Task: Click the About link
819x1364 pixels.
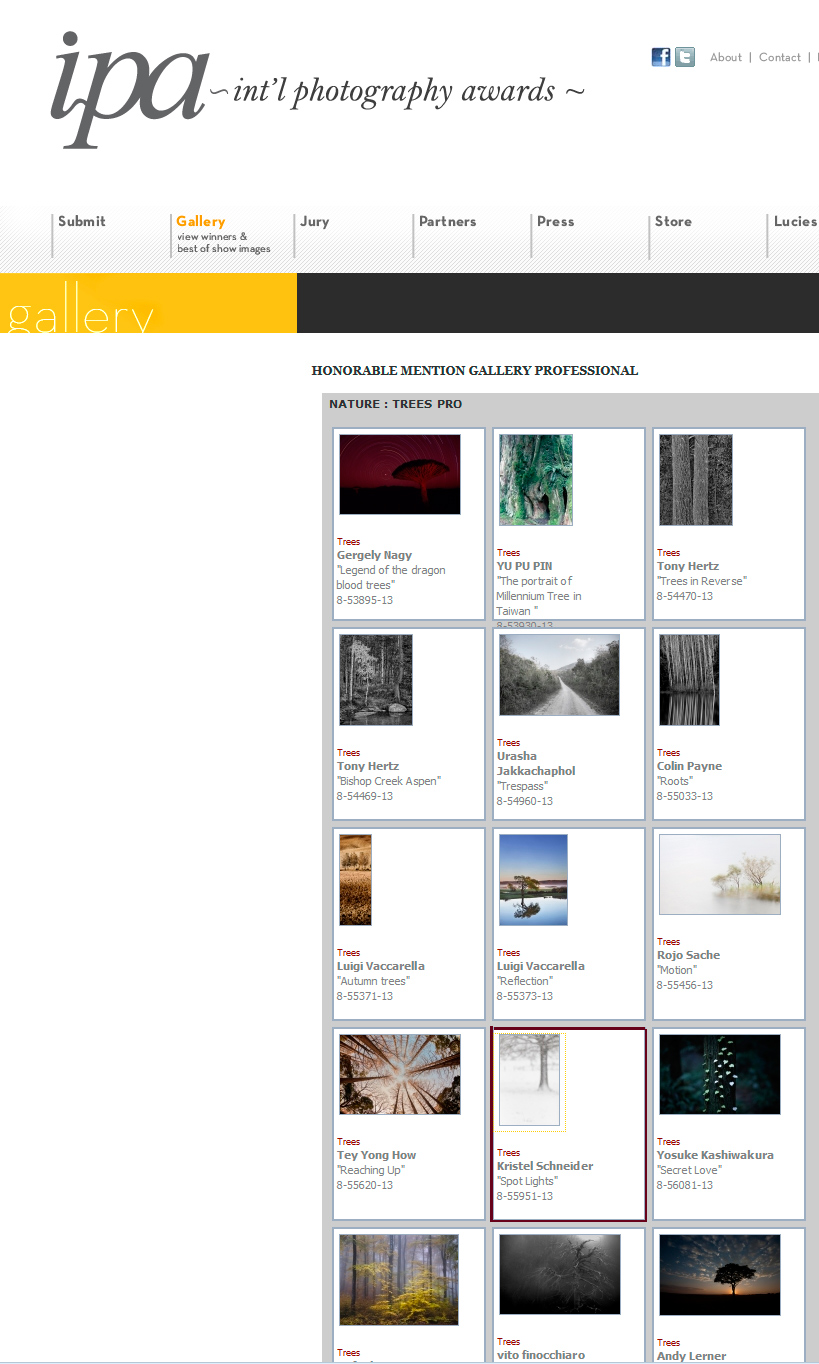Action: pyautogui.click(x=726, y=58)
